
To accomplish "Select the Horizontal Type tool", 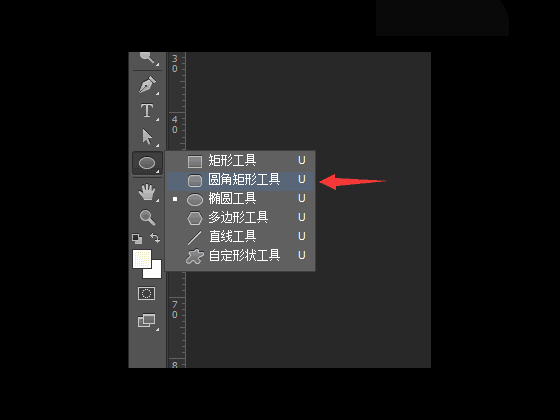I will point(147,111).
